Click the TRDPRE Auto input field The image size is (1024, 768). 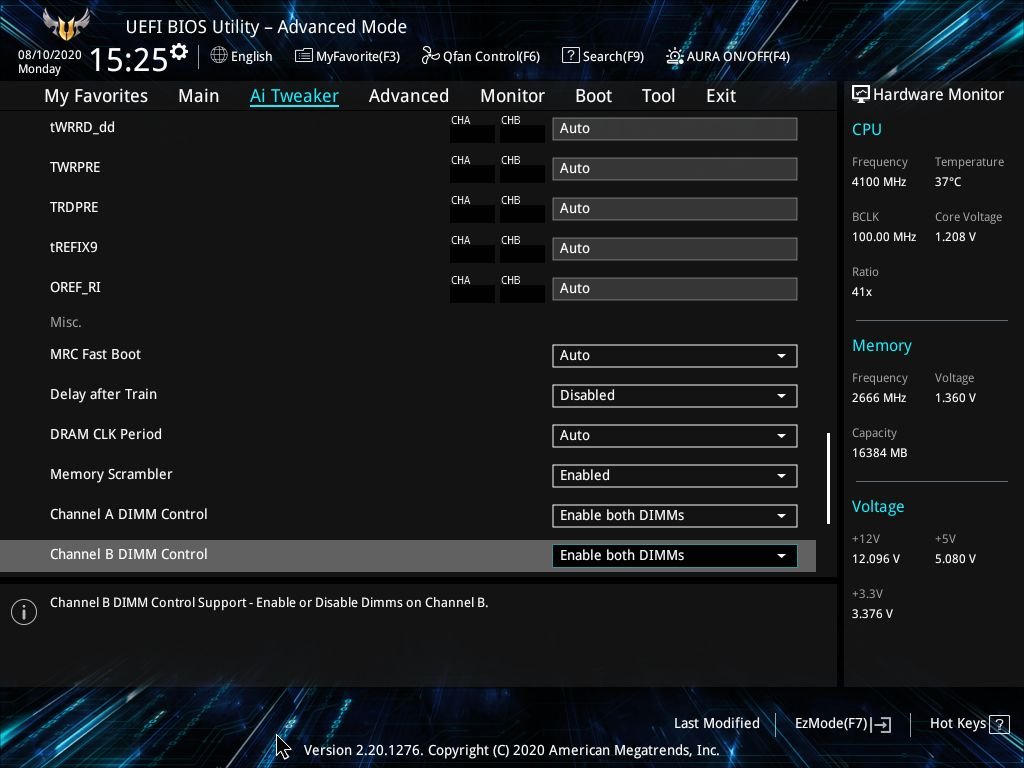tap(675, 208)
